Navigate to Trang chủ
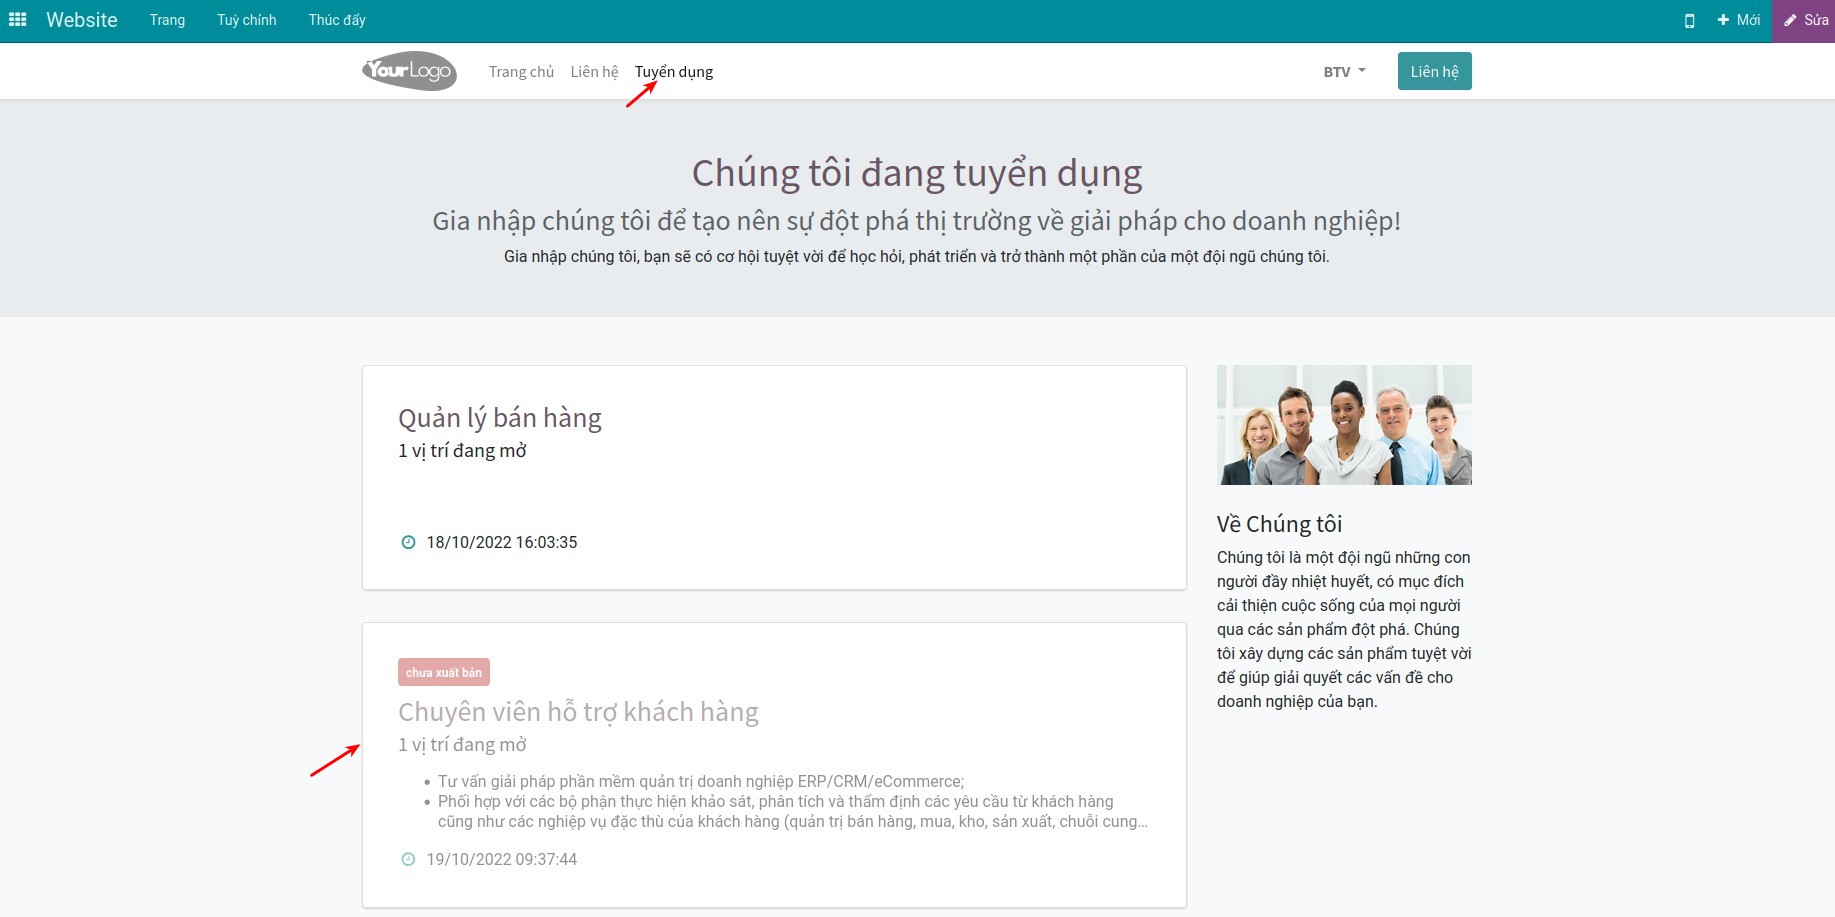Screen dimensions: 1835x917 [x=520, y=71]
